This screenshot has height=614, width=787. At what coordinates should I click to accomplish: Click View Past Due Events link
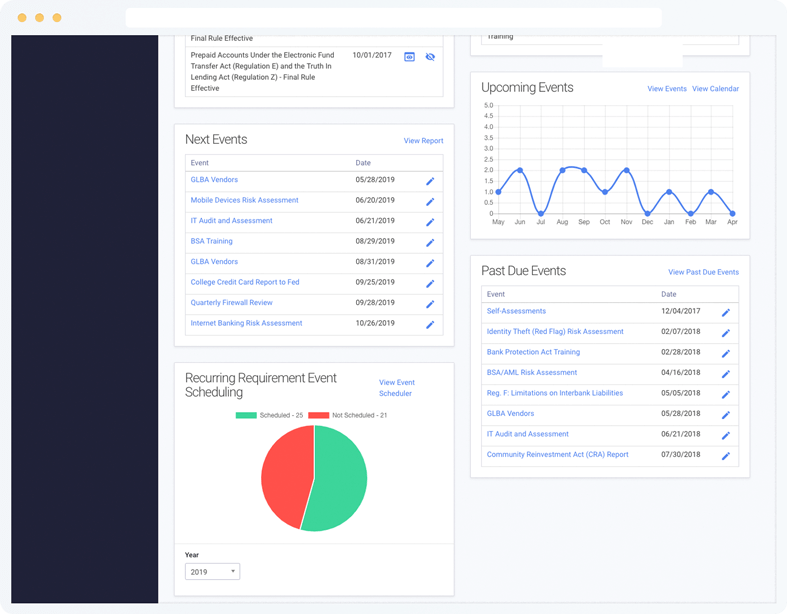pyautogui.click(x=703, y=272)
